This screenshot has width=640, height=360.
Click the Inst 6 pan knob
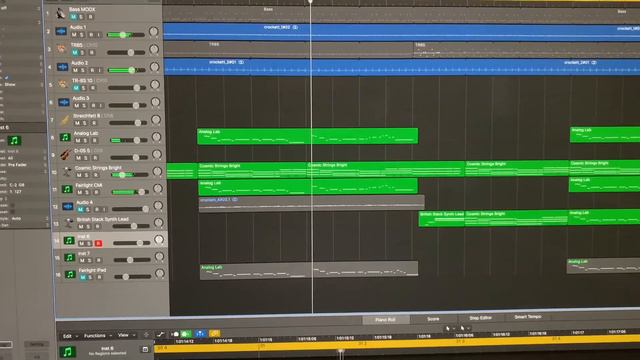(159, 240)
